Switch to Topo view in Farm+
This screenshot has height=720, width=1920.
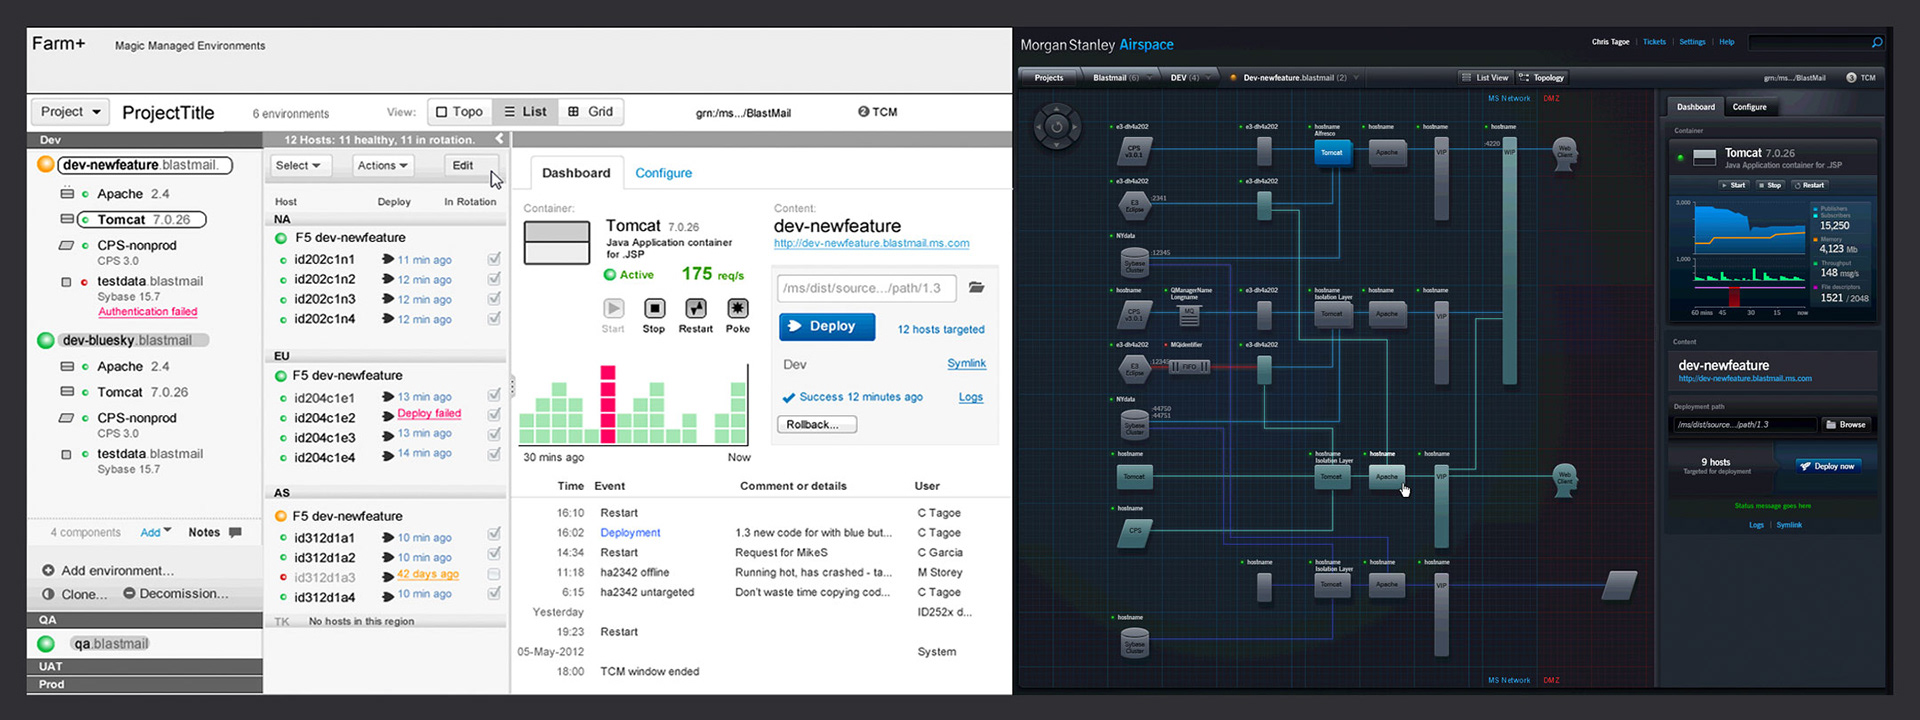[x=460, y=111]
